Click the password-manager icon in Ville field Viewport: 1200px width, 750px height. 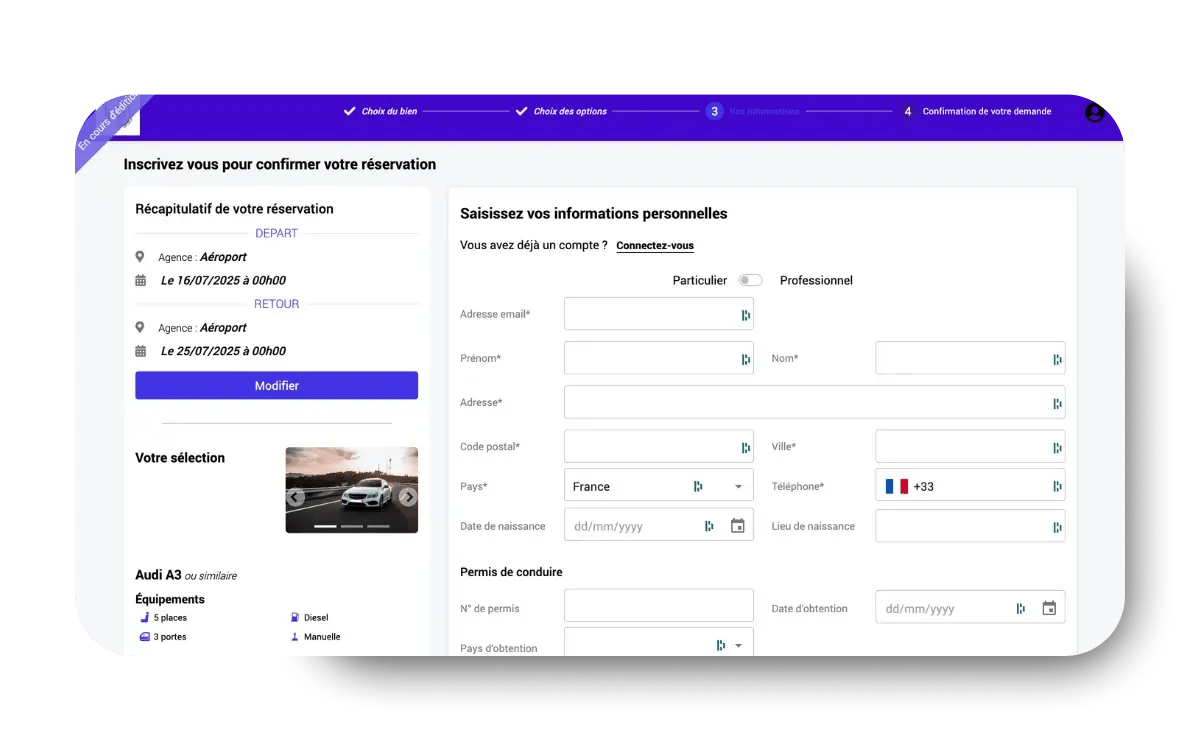(1057, 447)
